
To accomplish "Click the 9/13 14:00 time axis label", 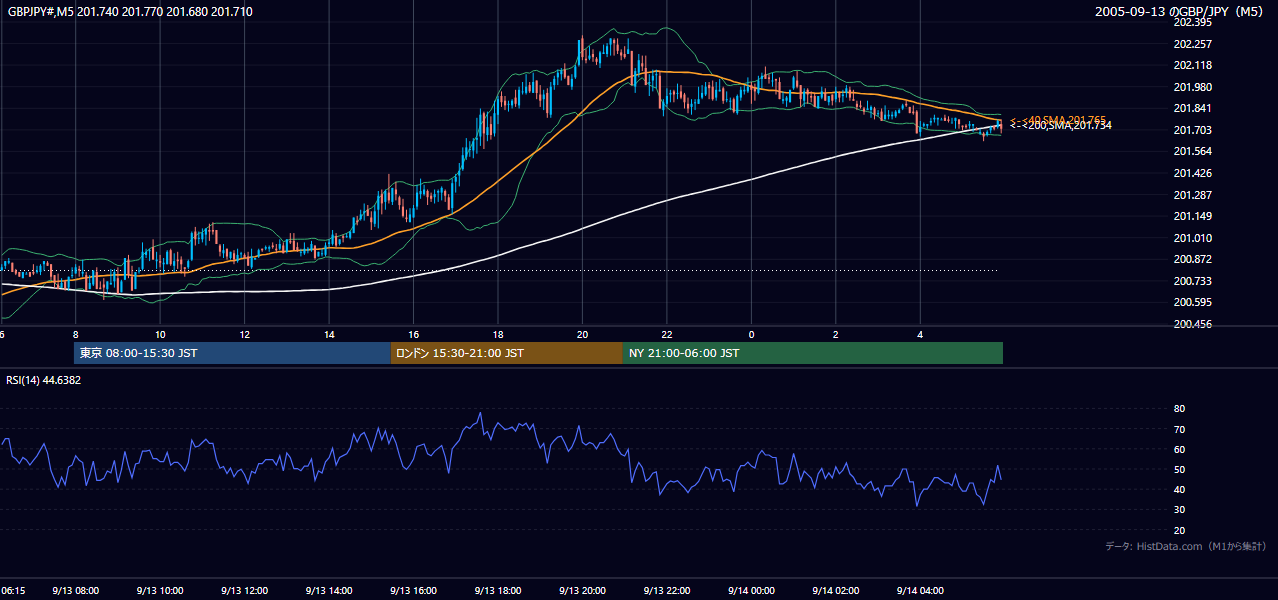I will coord(329,591).
